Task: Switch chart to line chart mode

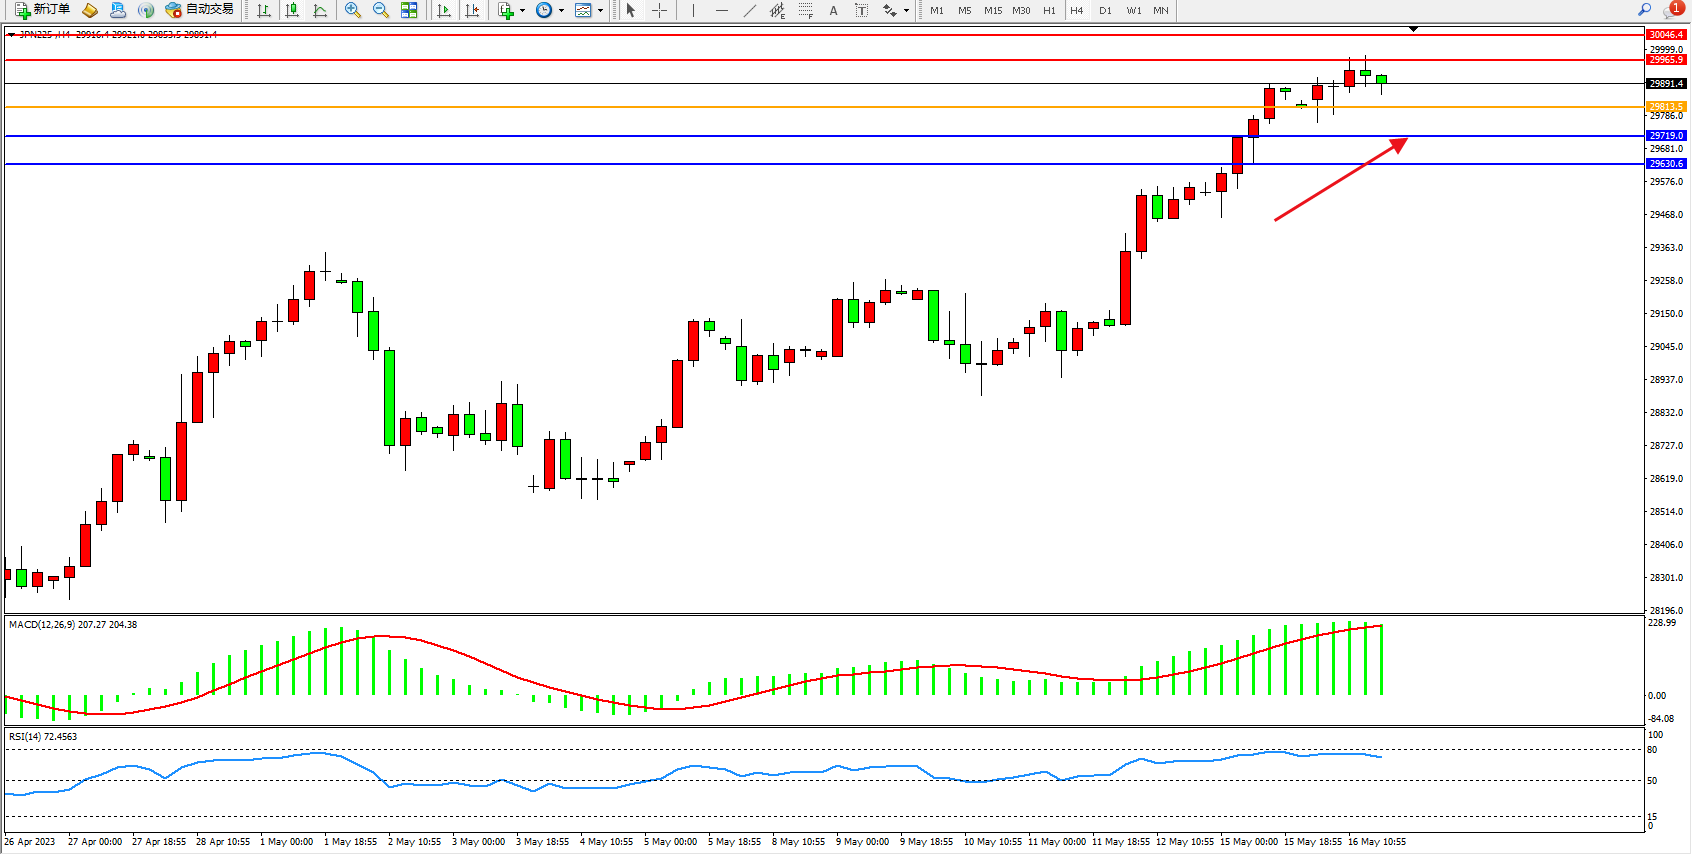Action: 320,10
